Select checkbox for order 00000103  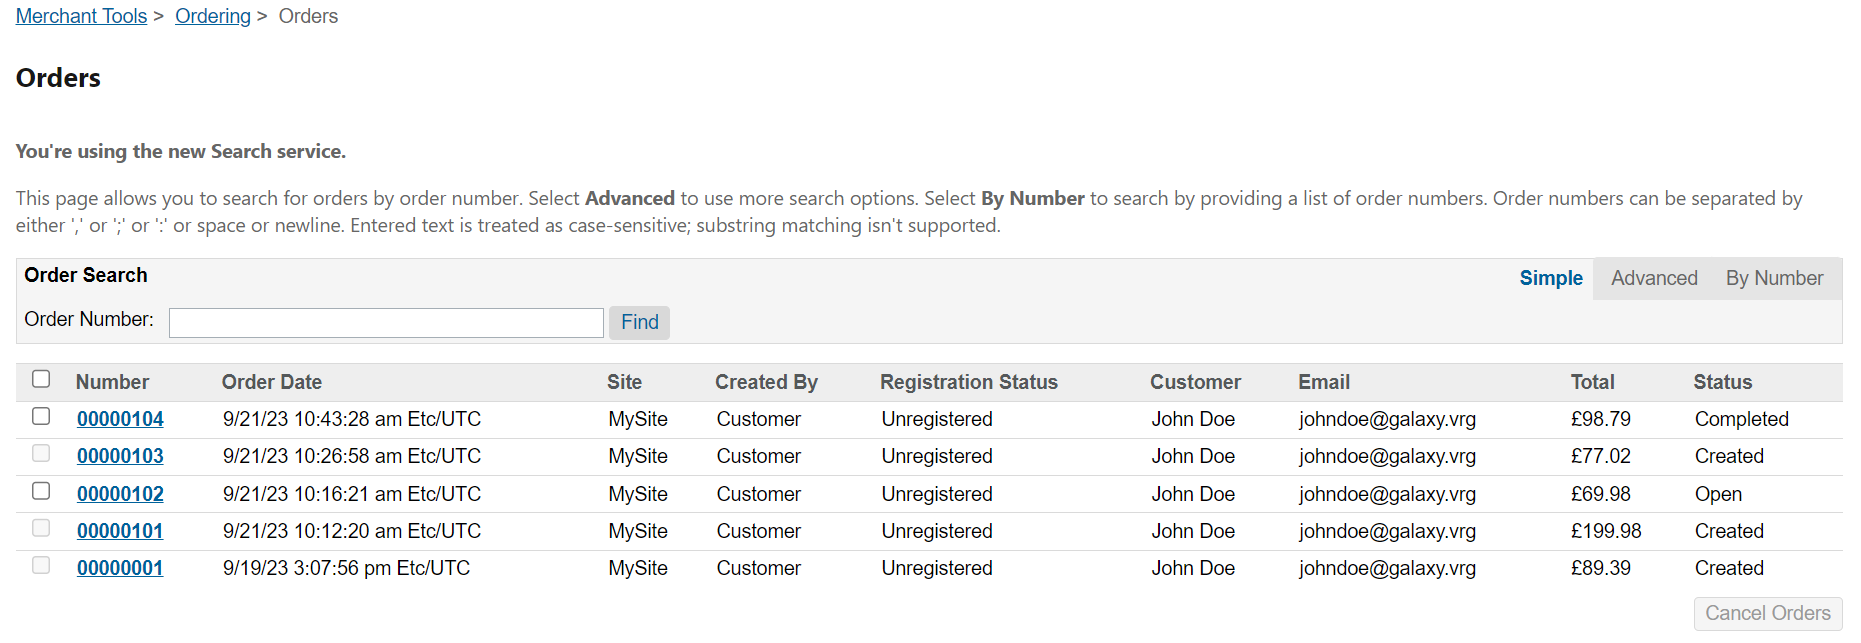(x=41, y=453)
